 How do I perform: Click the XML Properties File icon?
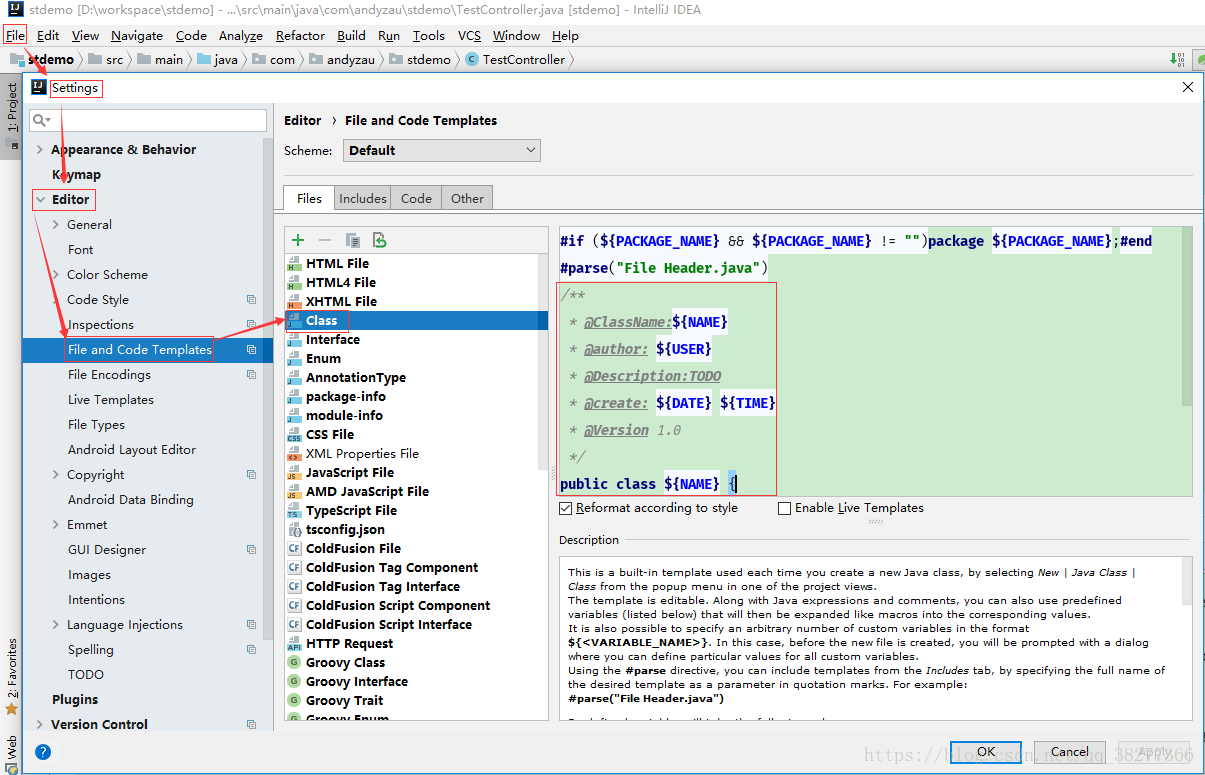[x=294, y=454]
